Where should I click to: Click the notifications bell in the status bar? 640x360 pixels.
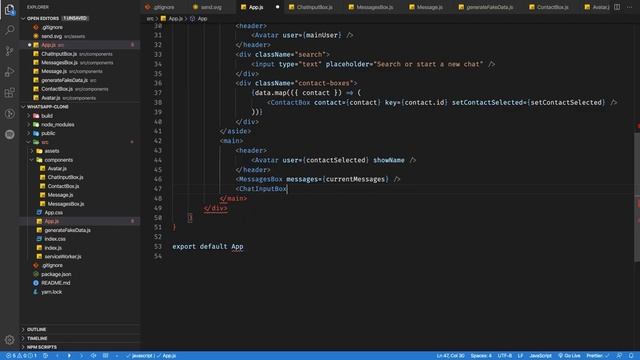click(631, 356)
